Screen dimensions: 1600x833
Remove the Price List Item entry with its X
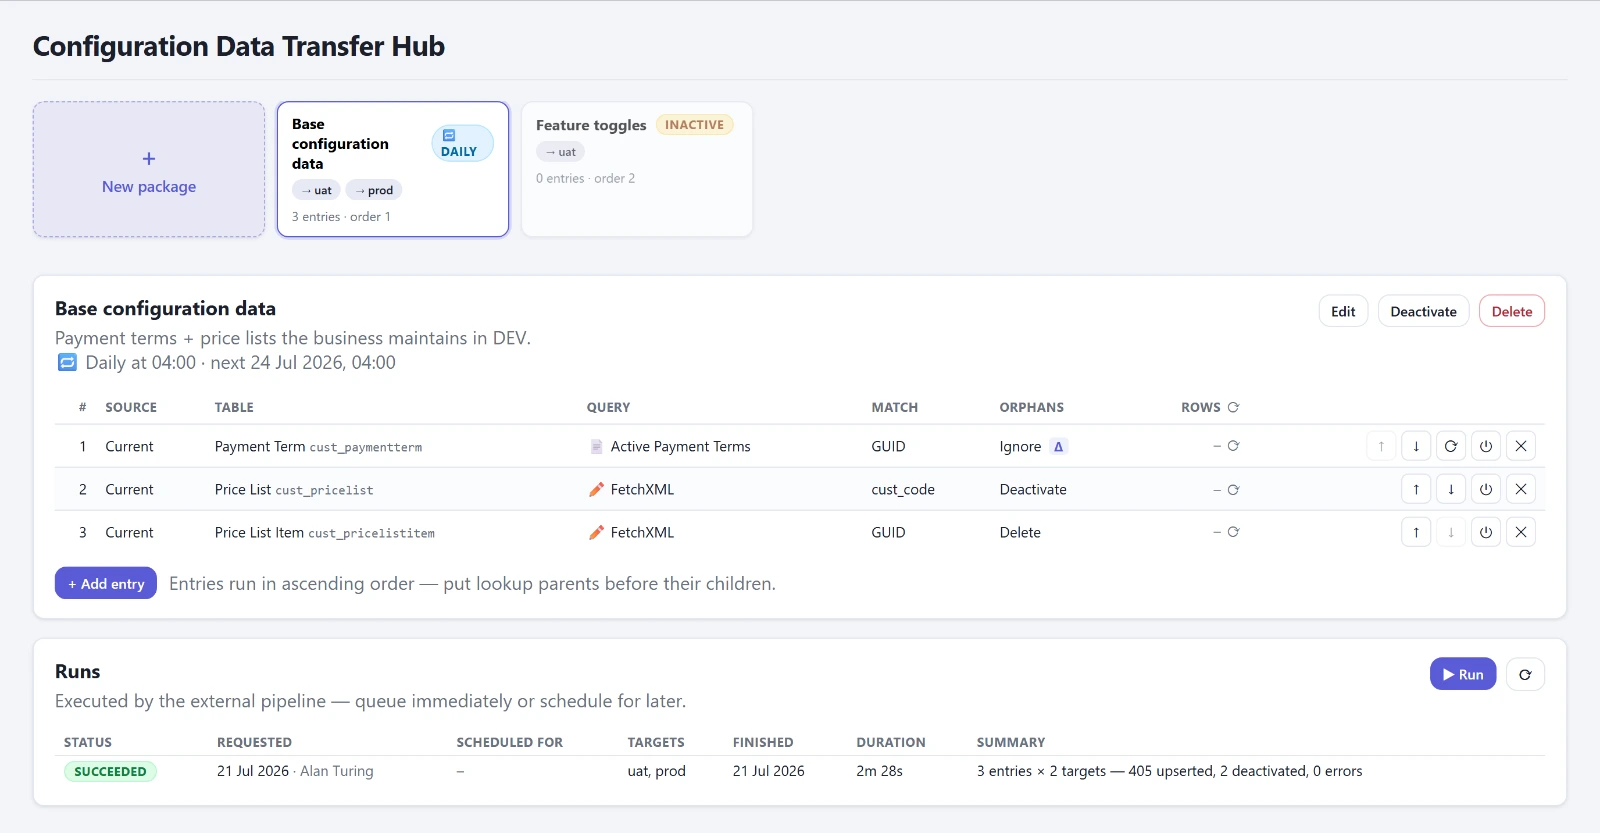pyautogui.click(x=1521, y=533)
